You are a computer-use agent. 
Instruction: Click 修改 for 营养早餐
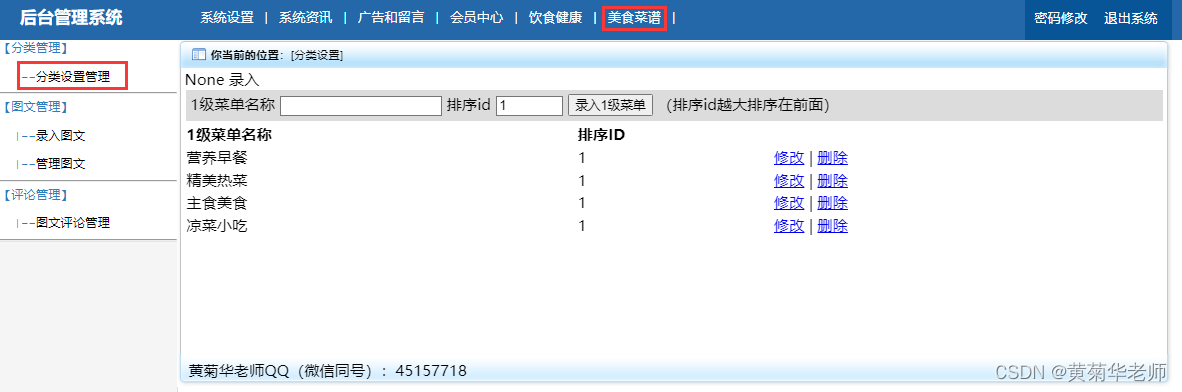click(789, 158)
